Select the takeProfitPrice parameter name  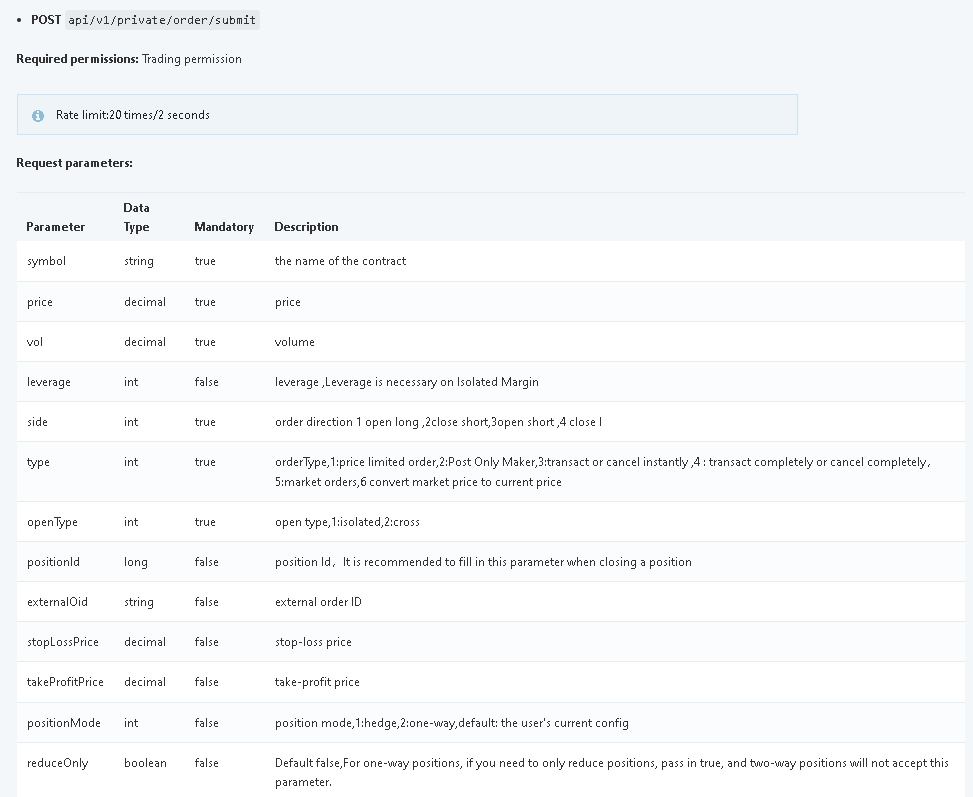coord(65,682)
